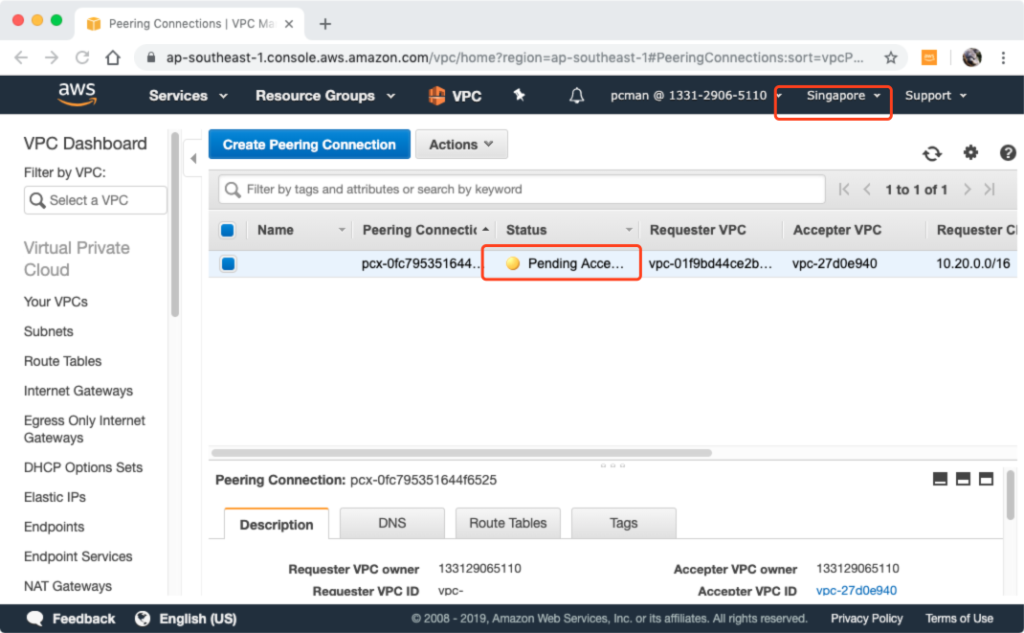Screen dimensions: 1024x633
Task: Bookmark this page with the star icon
Action: [x=891, y=57]
